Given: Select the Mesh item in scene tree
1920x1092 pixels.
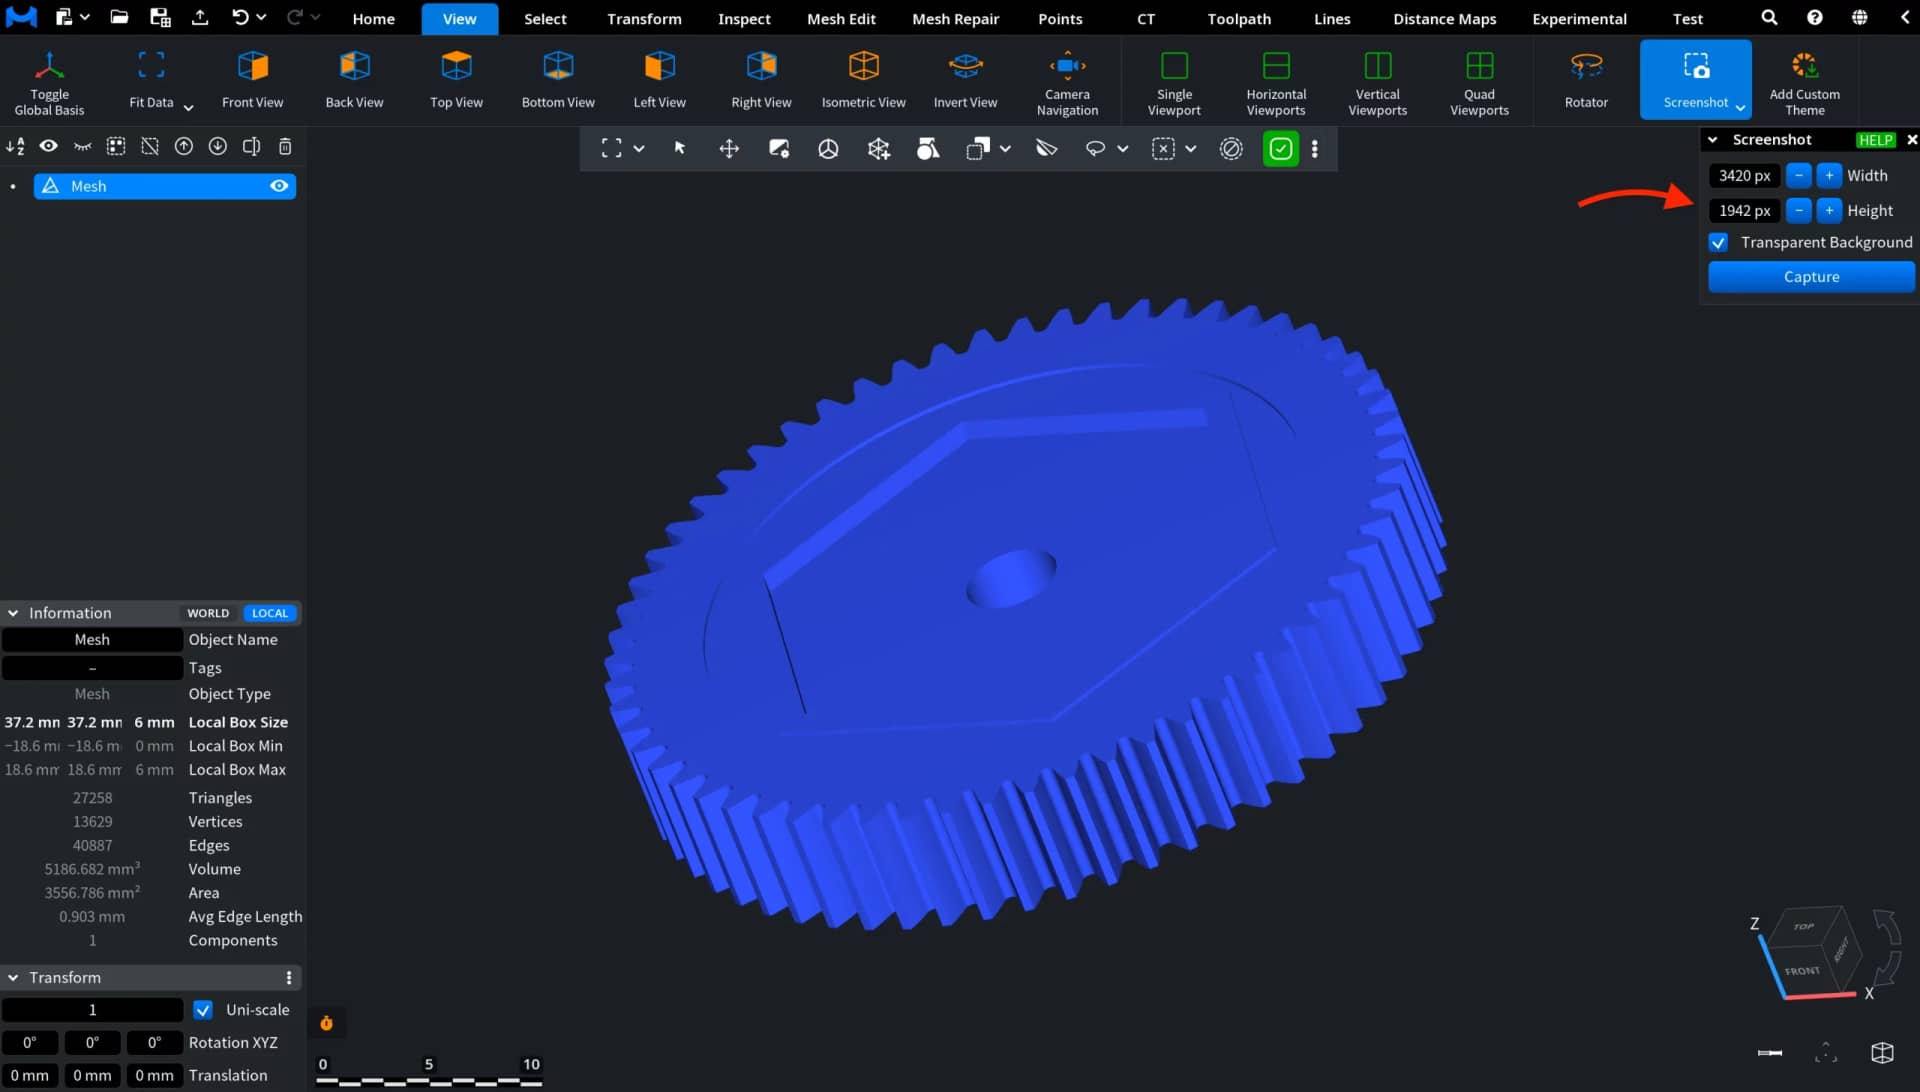Looking at the screenshot, I should click(x=165, y=186).
